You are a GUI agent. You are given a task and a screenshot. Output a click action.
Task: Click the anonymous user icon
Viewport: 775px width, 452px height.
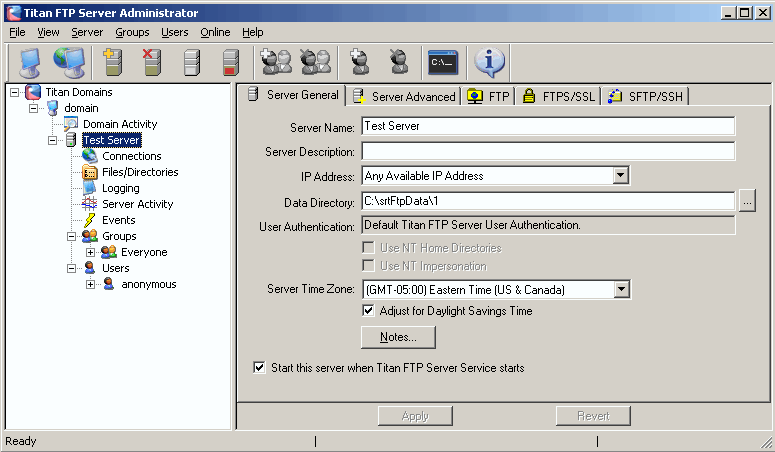(x=109, y=284)
